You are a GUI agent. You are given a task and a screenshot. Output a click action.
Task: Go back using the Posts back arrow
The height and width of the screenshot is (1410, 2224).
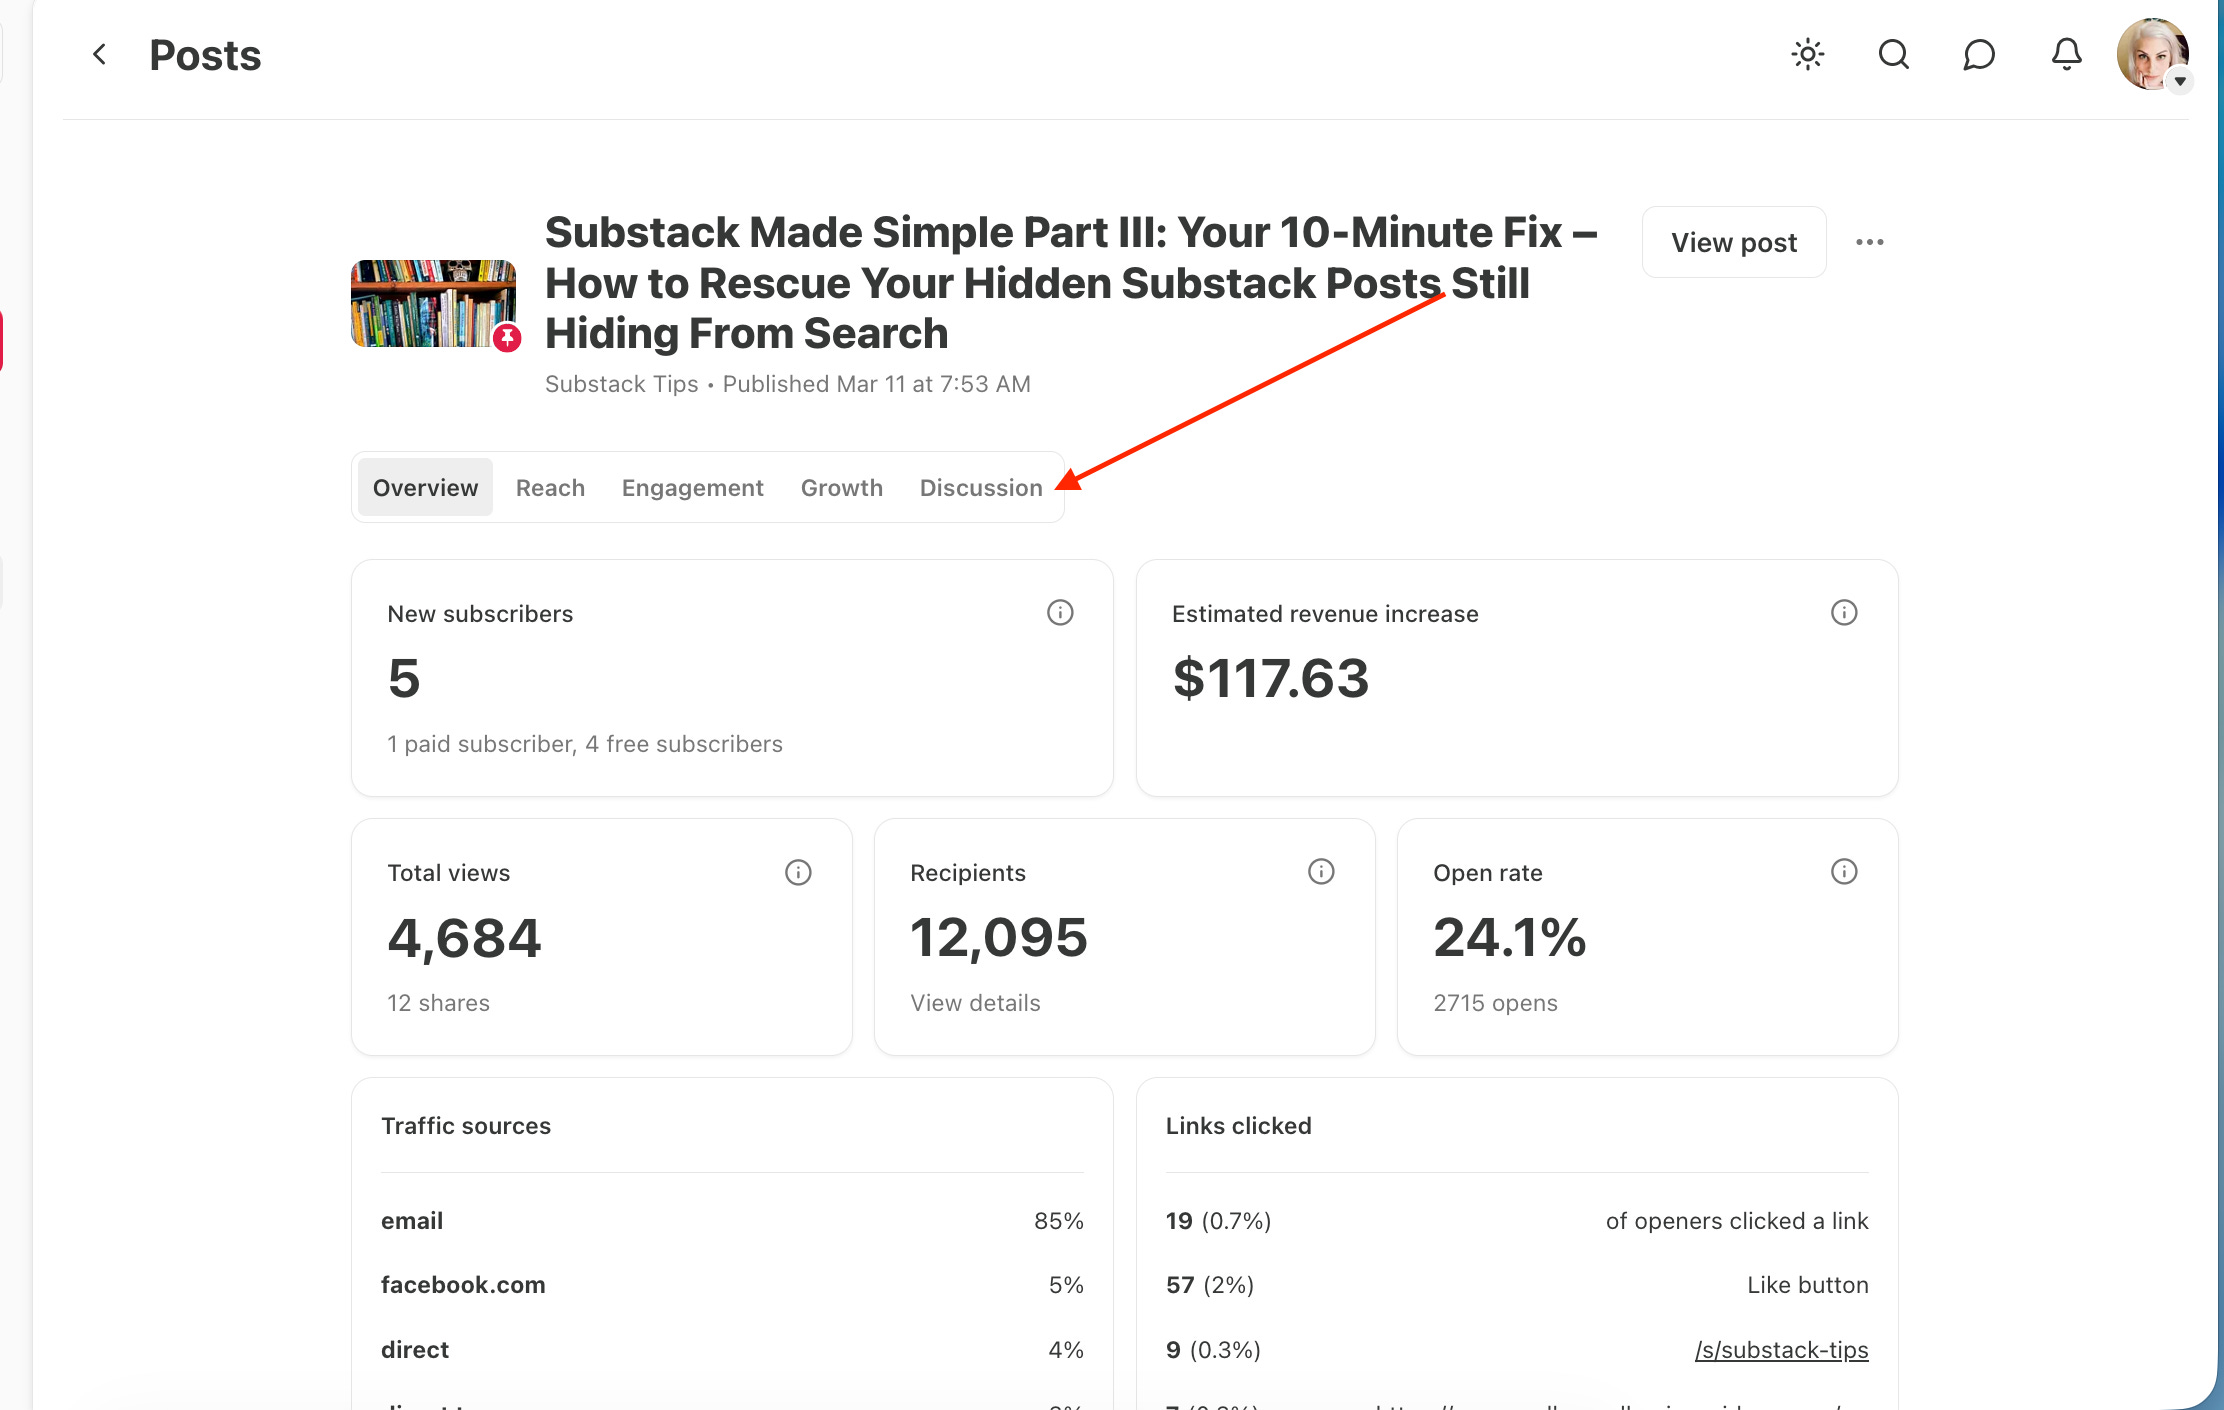pos(99,55)
